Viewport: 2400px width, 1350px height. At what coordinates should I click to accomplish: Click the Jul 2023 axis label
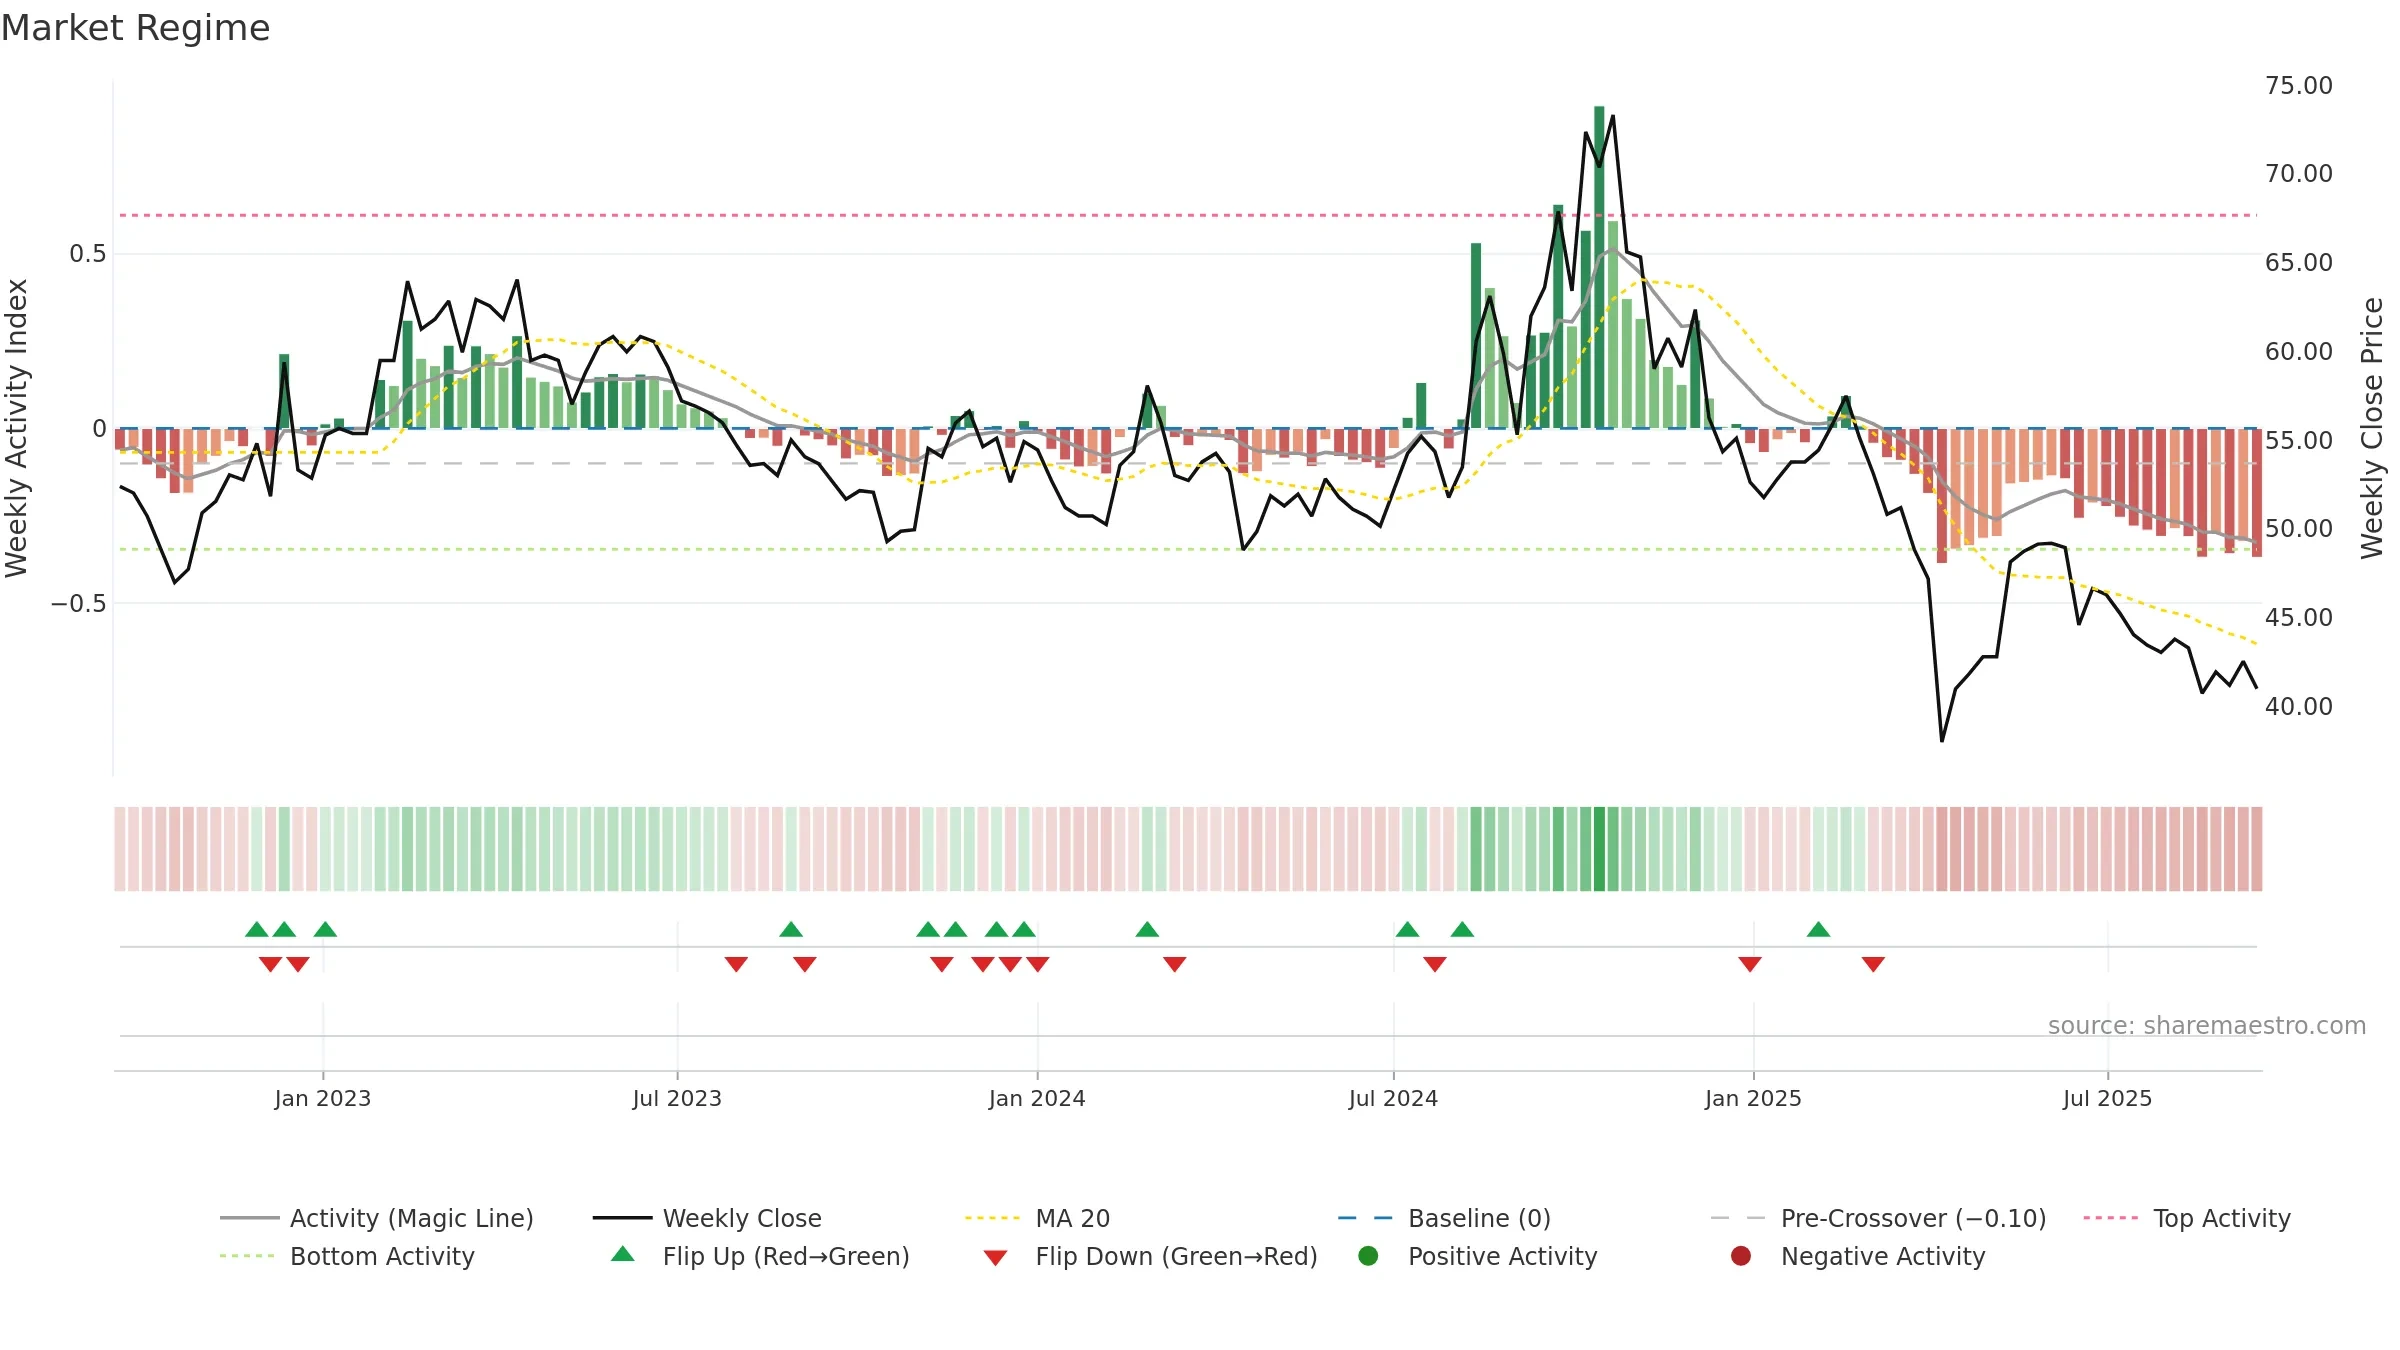pos(677,1098)
